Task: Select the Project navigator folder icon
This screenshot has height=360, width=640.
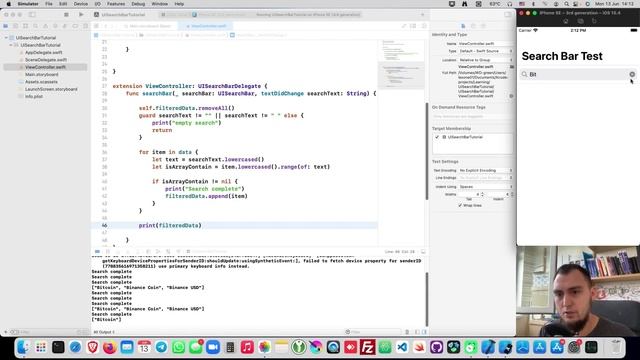Action: [x=6, y=26]
